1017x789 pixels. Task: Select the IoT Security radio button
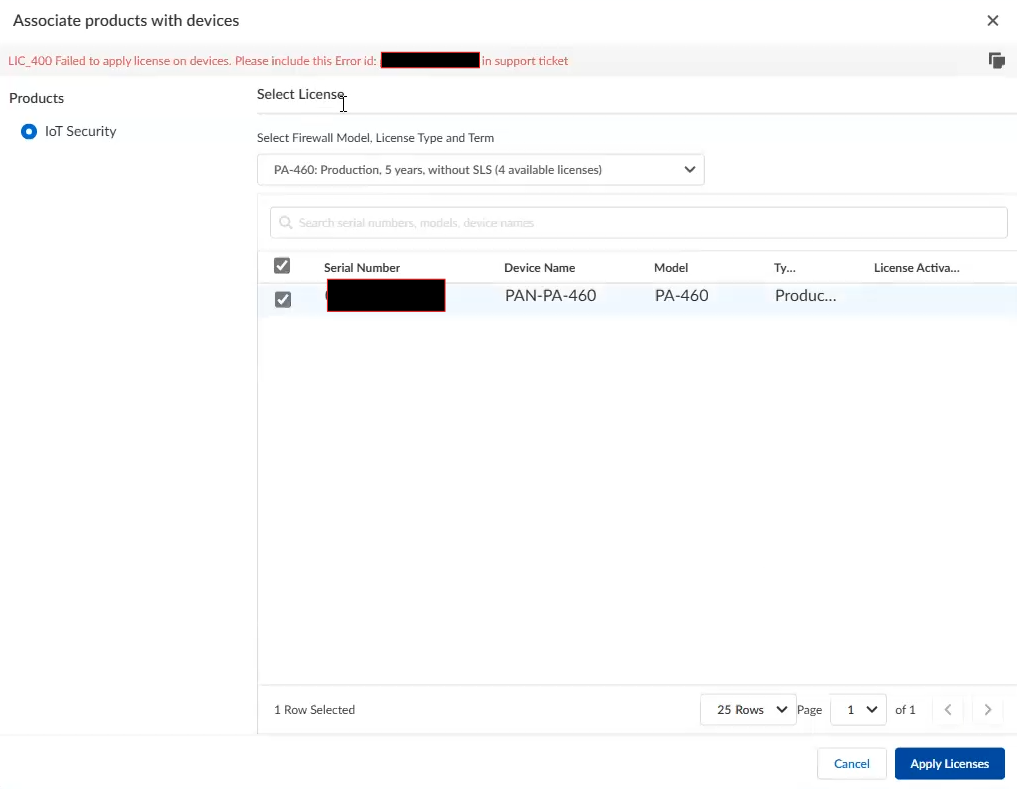point(29,131)
